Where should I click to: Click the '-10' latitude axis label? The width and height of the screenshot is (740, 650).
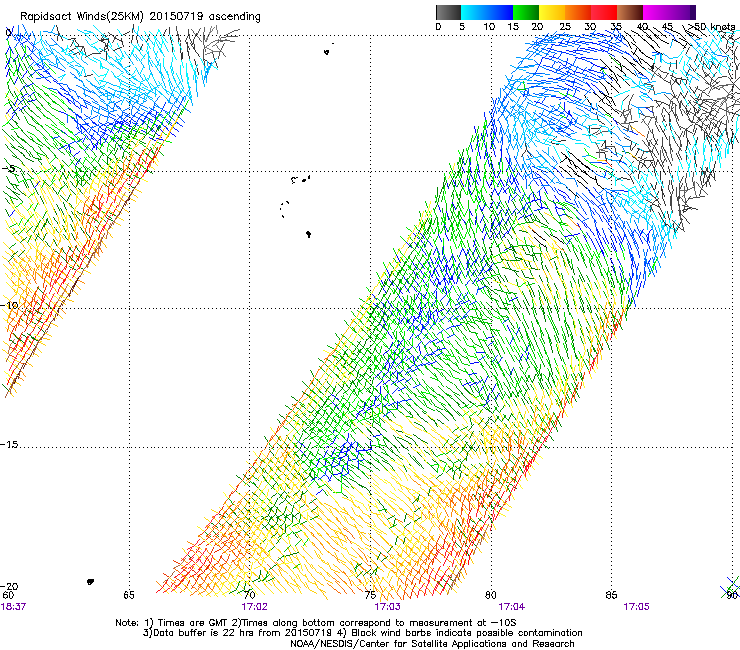[9, 305]
